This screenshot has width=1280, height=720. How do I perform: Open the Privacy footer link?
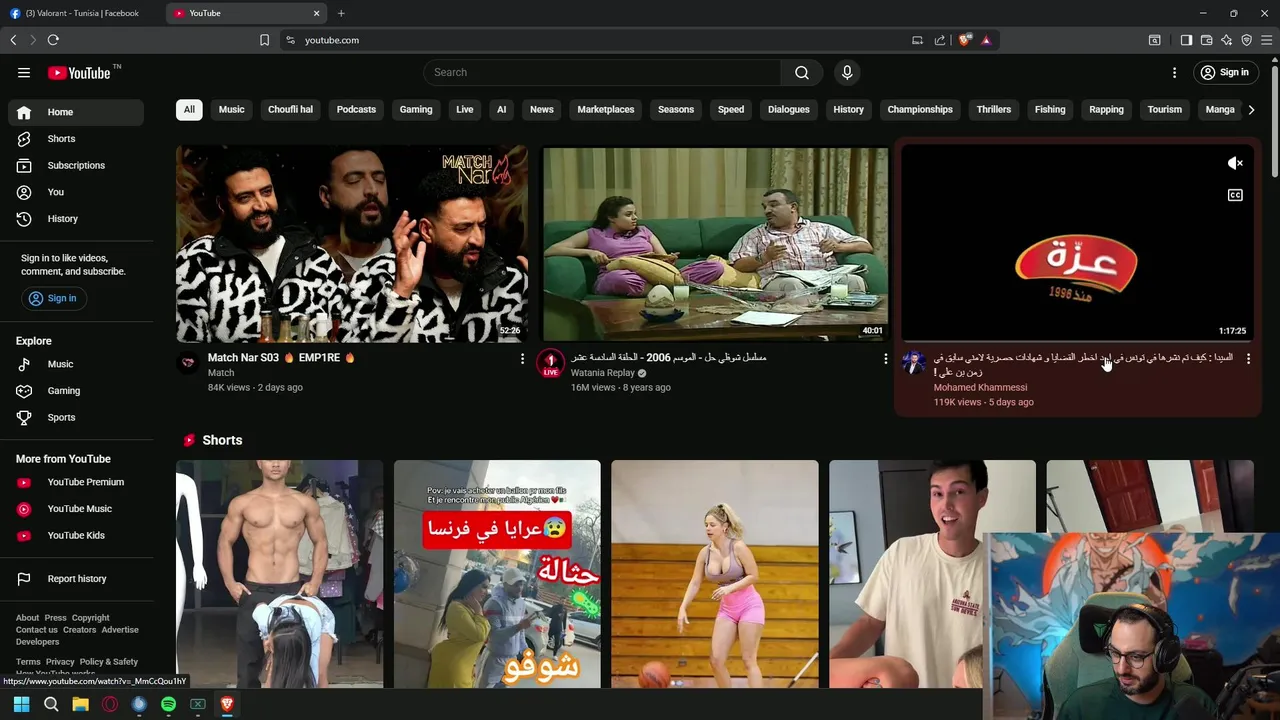[60, 662]
